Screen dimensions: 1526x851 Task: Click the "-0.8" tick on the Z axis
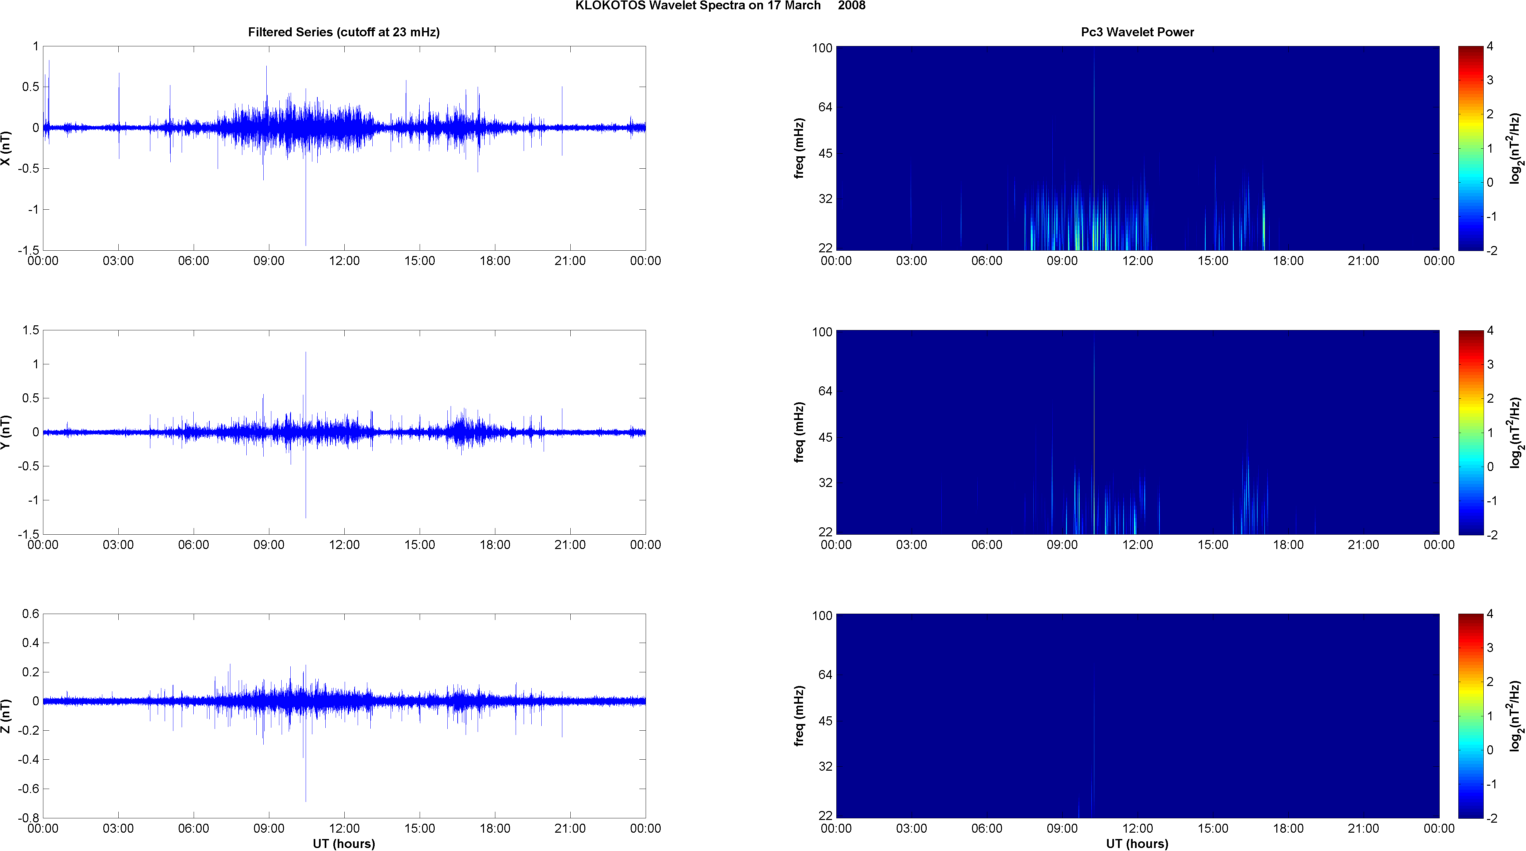pyautogui.click(x=28, y=818)
